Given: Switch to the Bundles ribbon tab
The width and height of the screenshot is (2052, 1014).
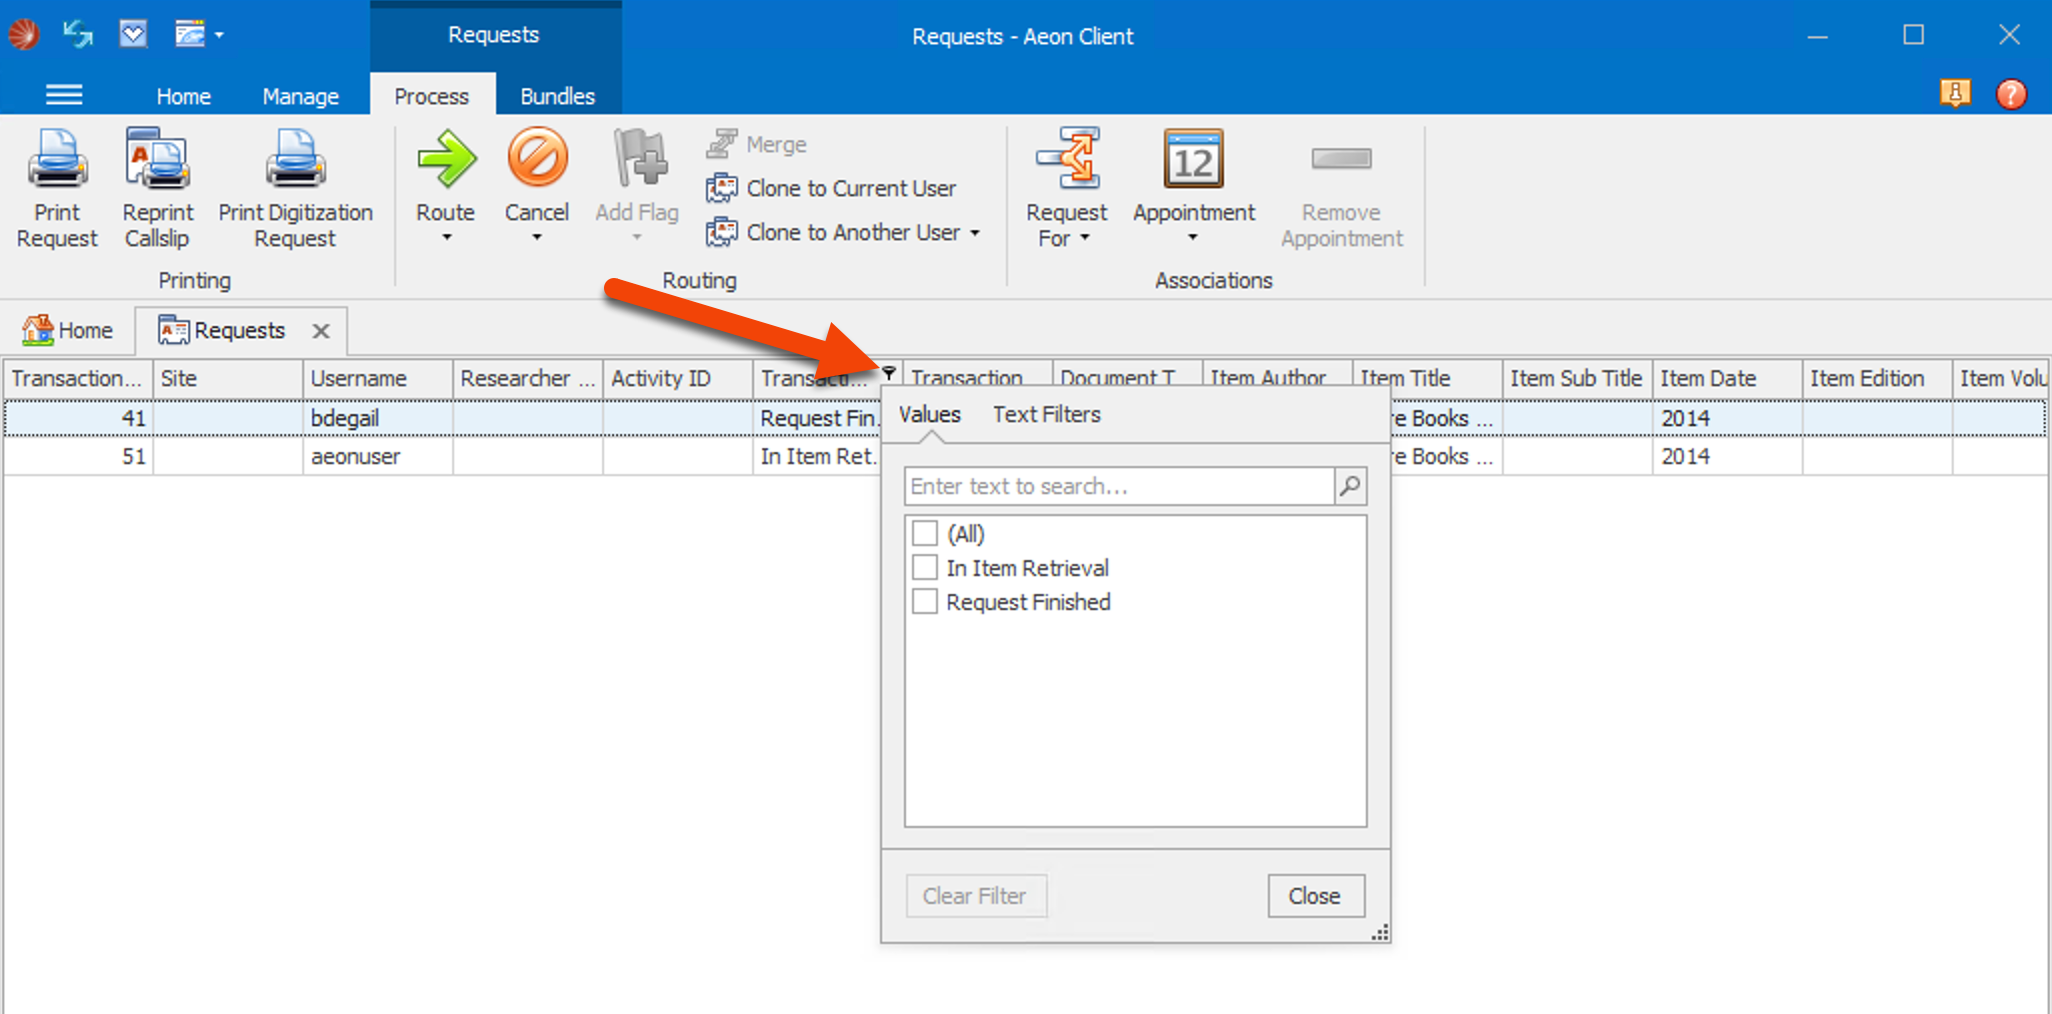Looking at the screenshot, I should click(x=557, y=95).
